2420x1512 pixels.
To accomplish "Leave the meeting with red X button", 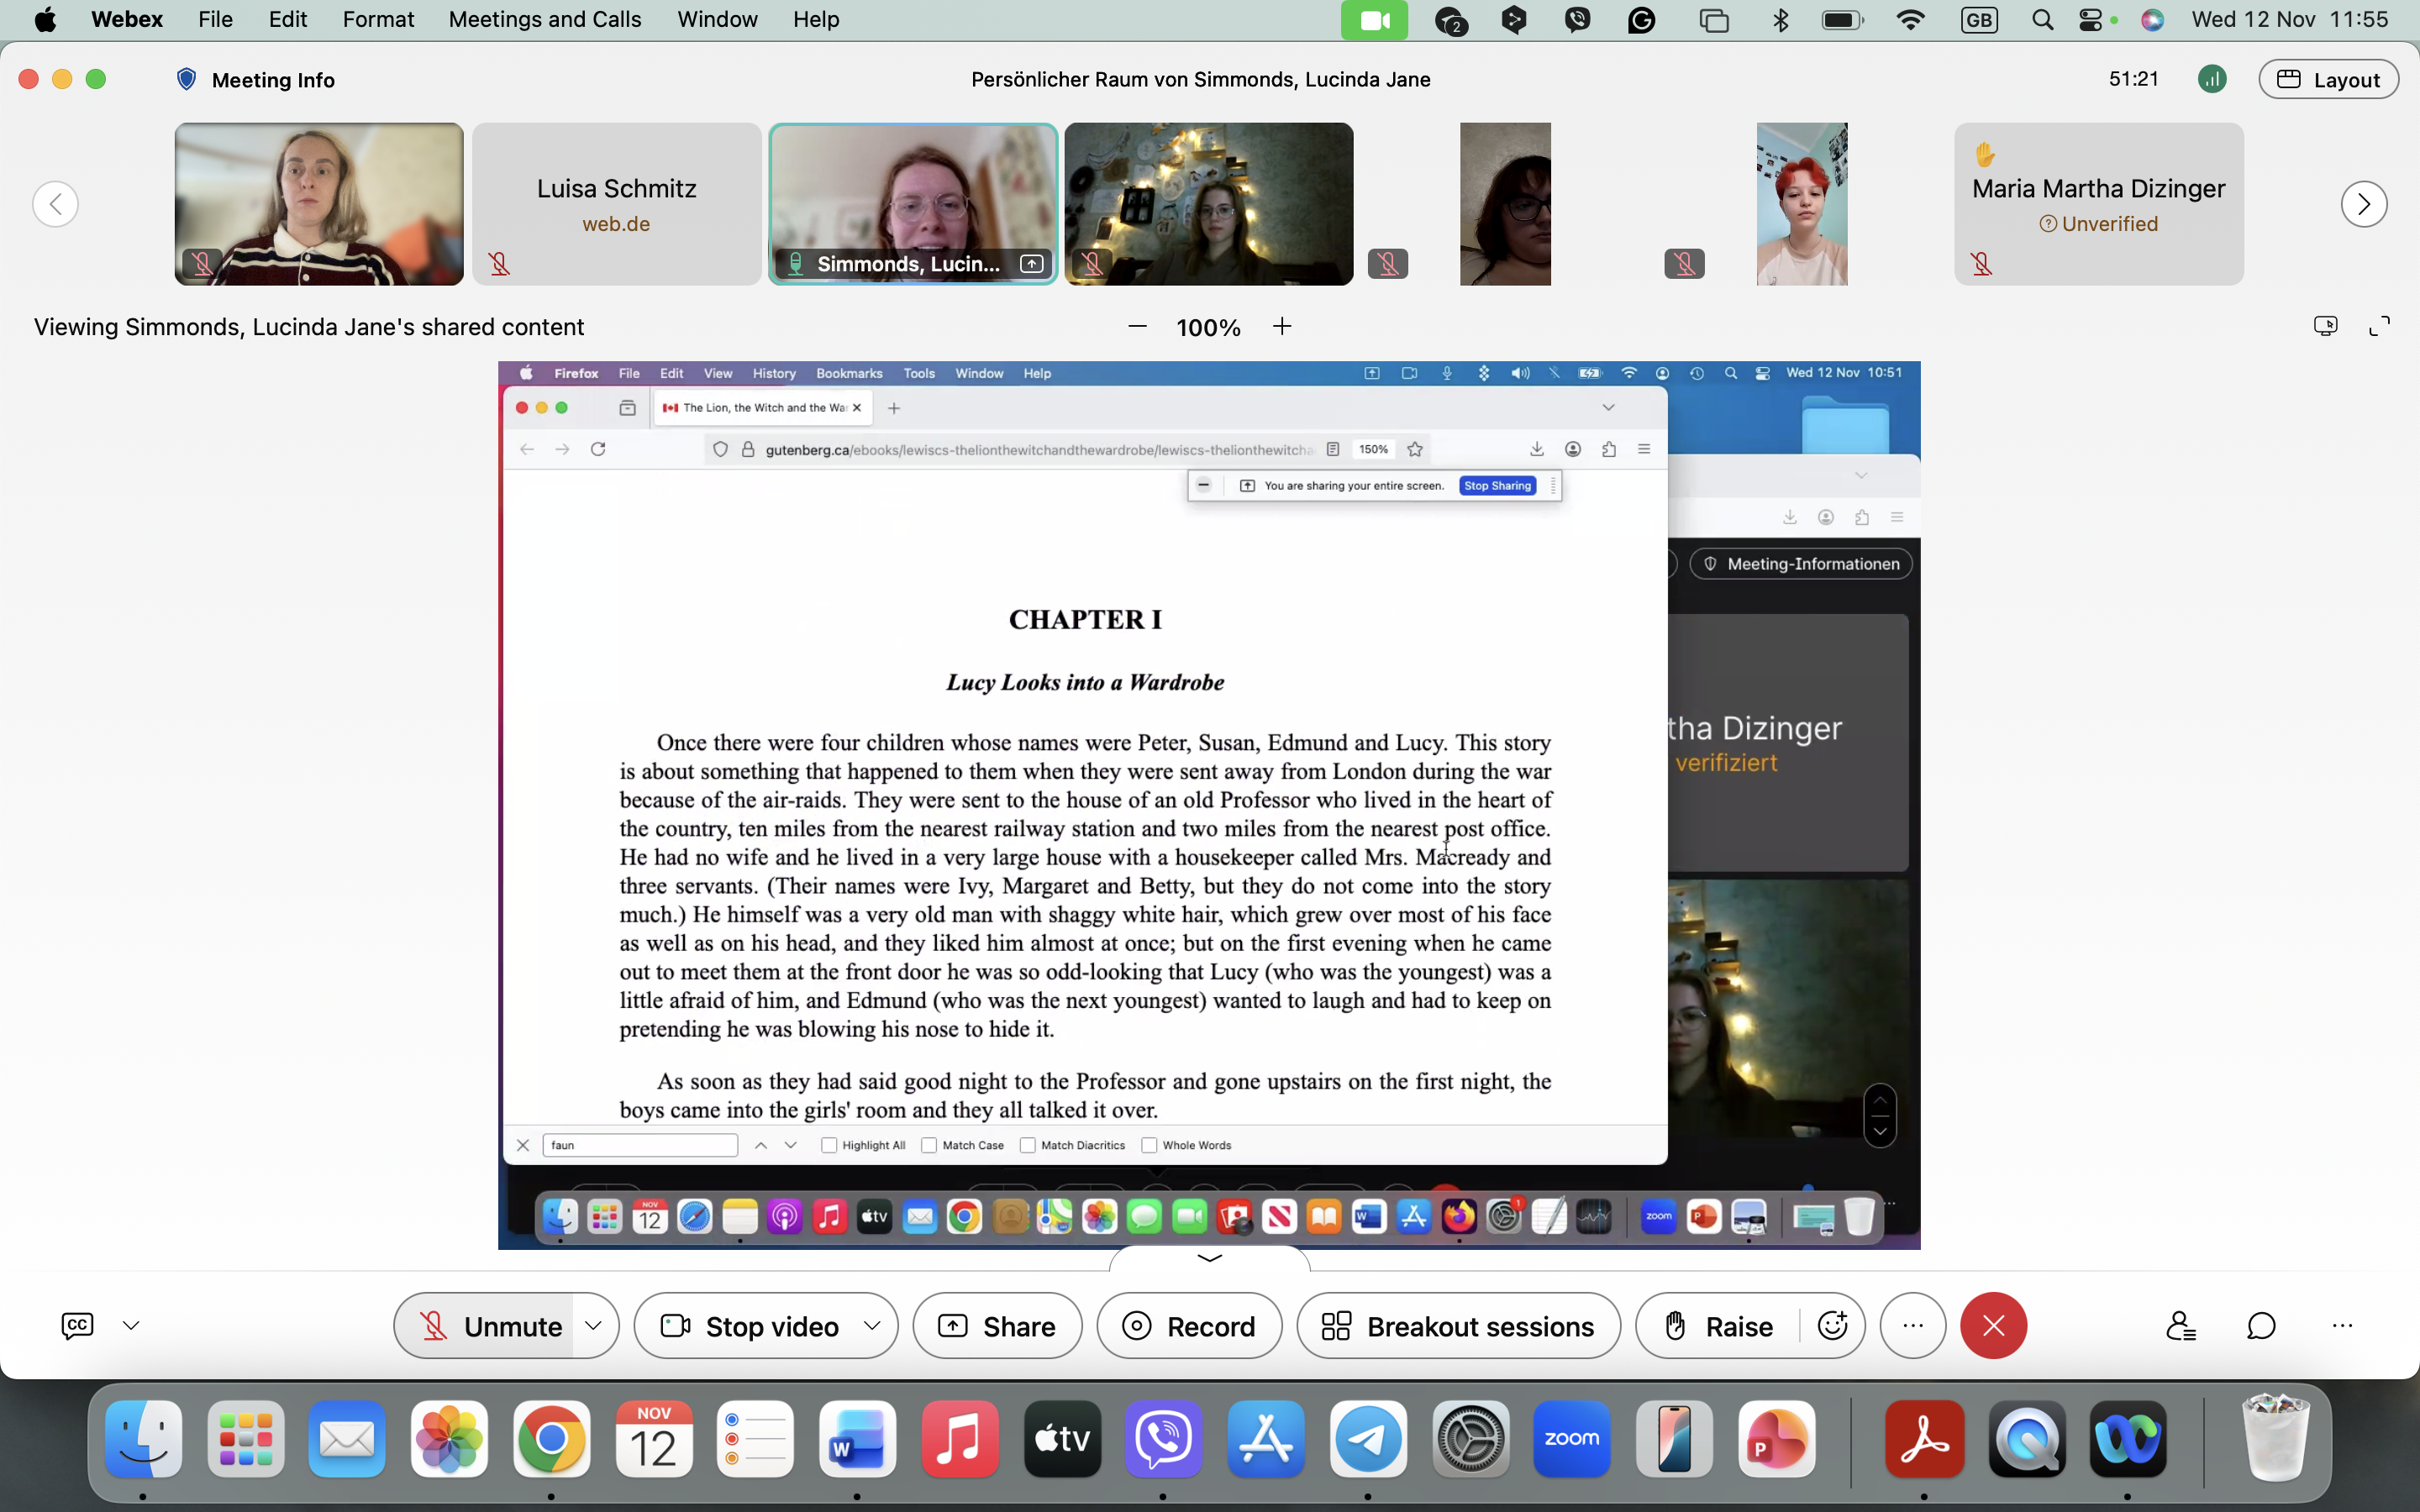I will click(x=1993, y=1326).
